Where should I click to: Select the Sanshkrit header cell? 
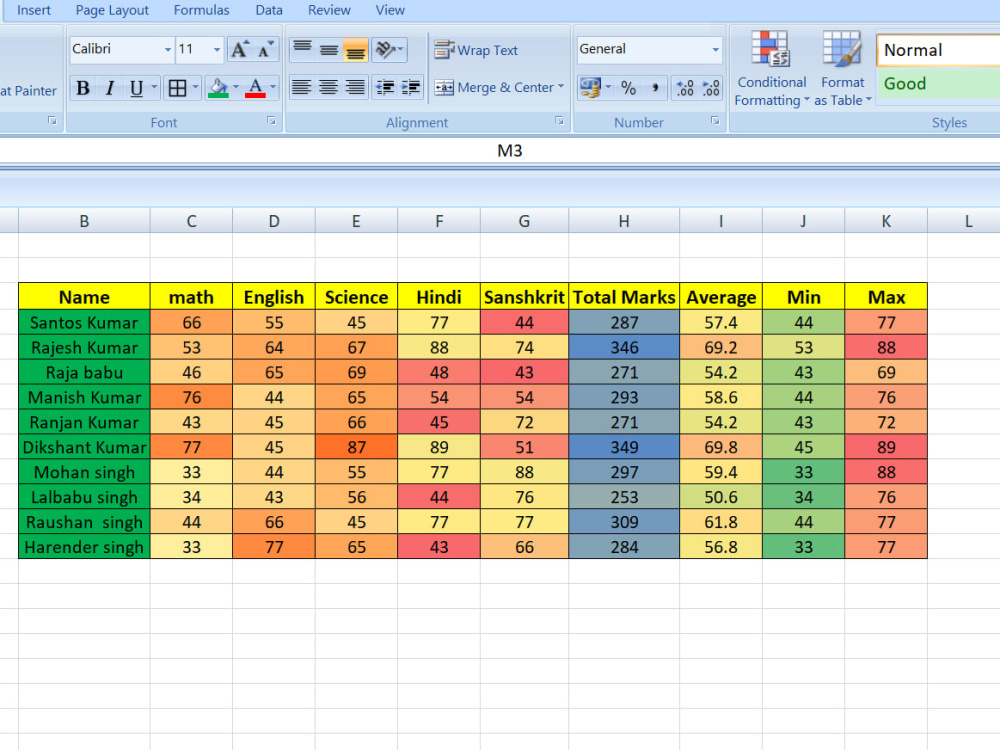point(524,297)
